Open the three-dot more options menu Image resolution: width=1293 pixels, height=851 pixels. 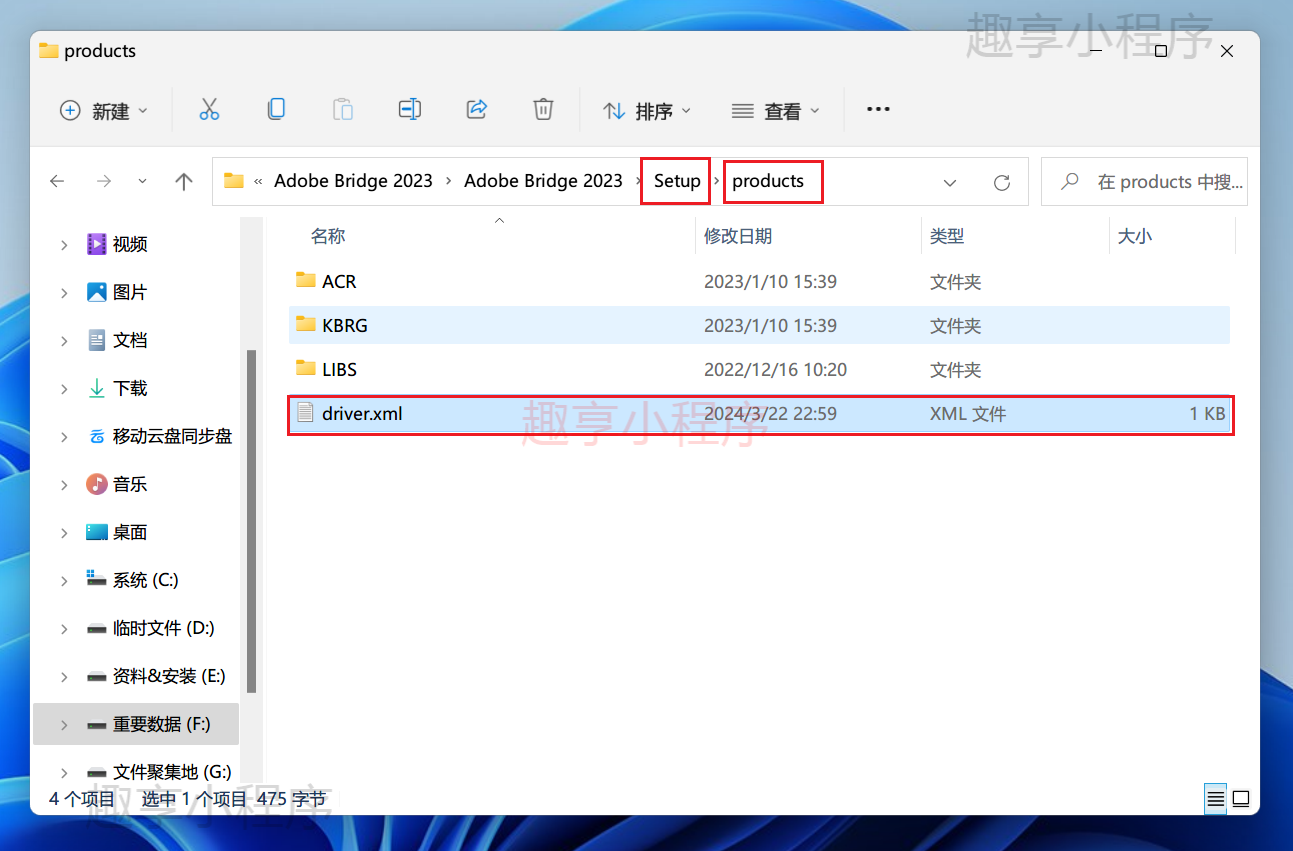tap(878, 110)
